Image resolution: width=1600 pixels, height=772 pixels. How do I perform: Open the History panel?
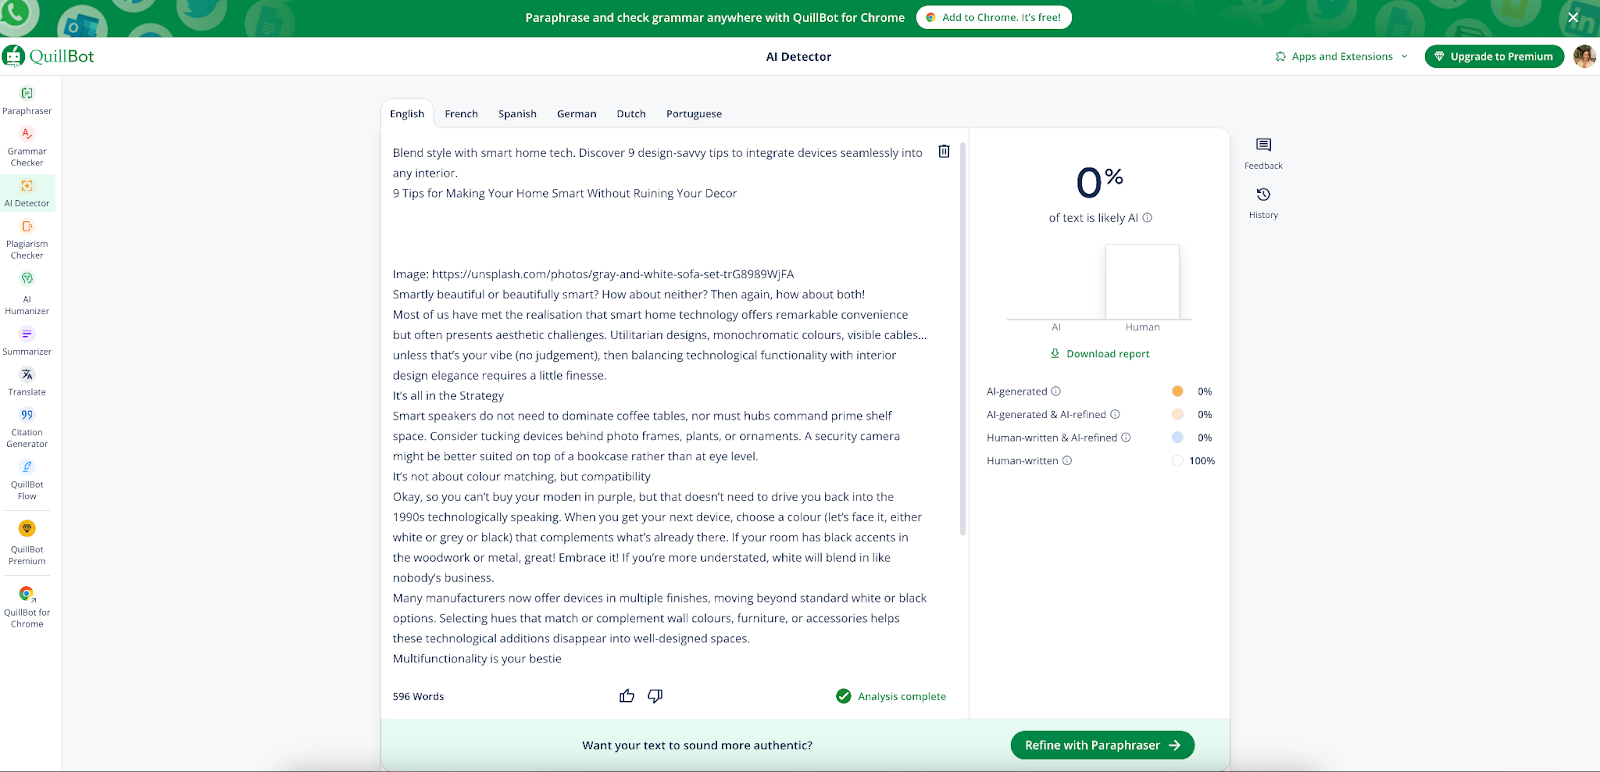(x=1263, y=203)
